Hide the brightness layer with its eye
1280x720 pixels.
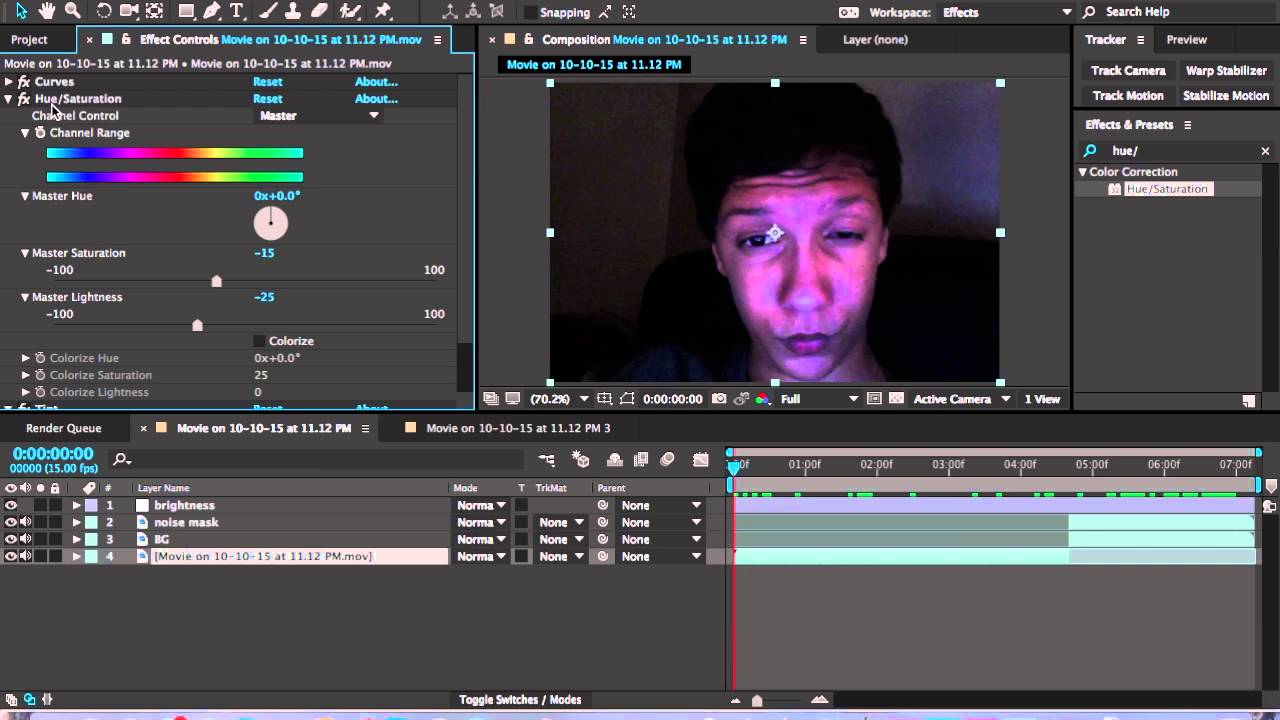pos(11,505)
